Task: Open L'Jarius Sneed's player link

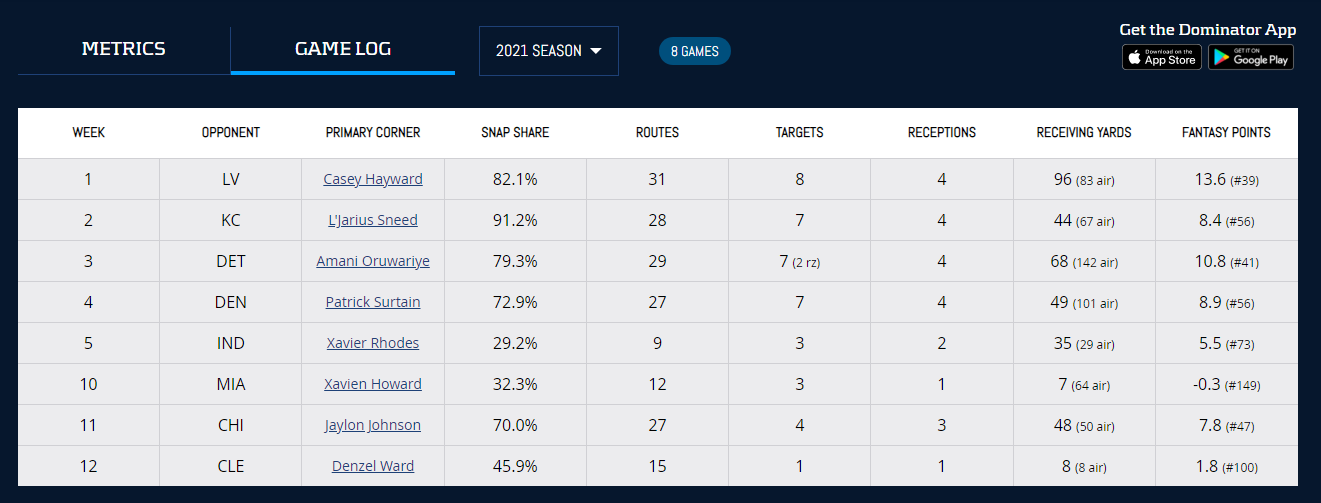Action: tap(373, 221)
